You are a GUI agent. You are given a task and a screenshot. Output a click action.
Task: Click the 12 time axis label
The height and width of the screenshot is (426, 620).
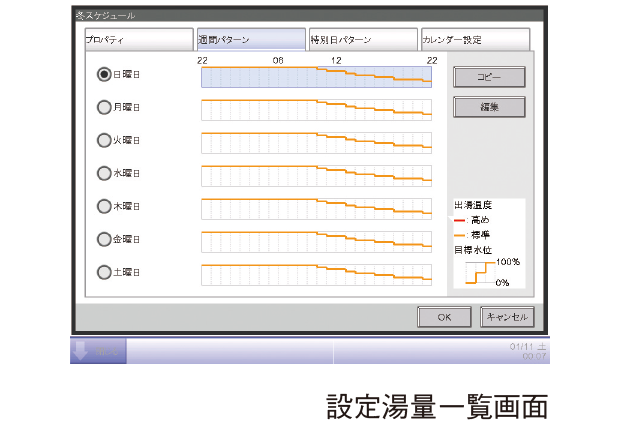click(336, 61)
